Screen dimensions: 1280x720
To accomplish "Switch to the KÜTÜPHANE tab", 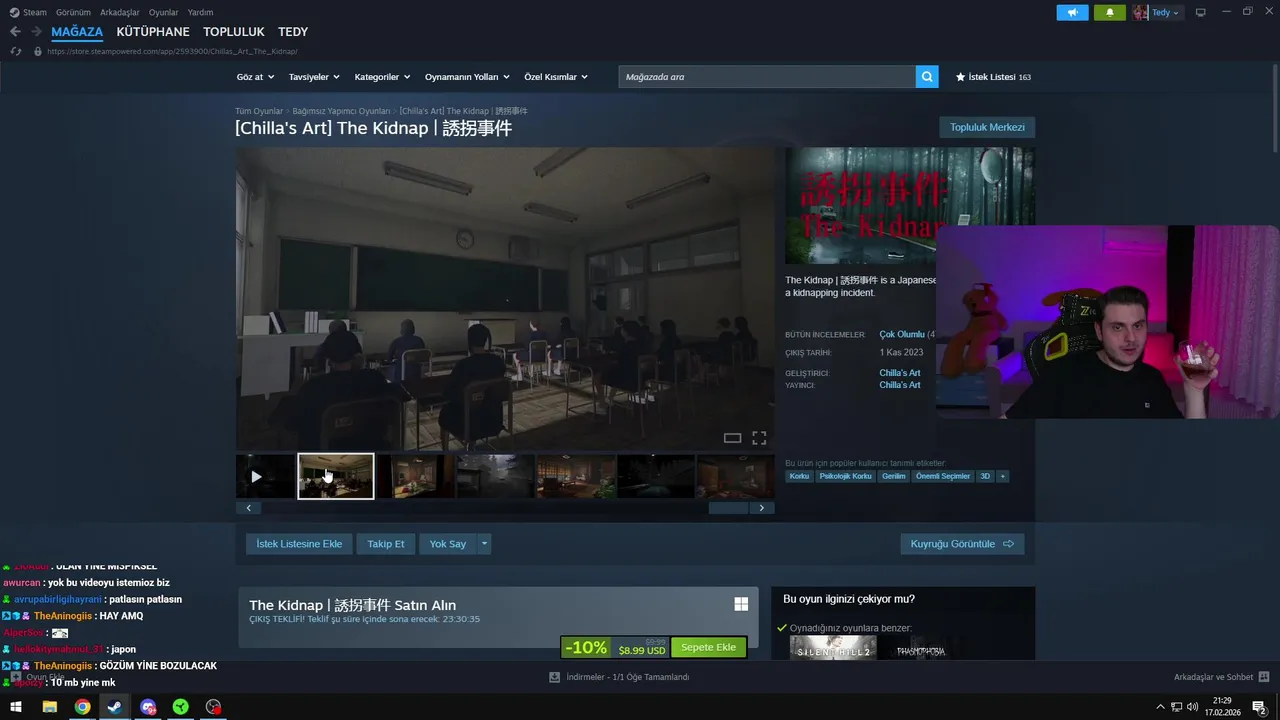I will (153, 32).
